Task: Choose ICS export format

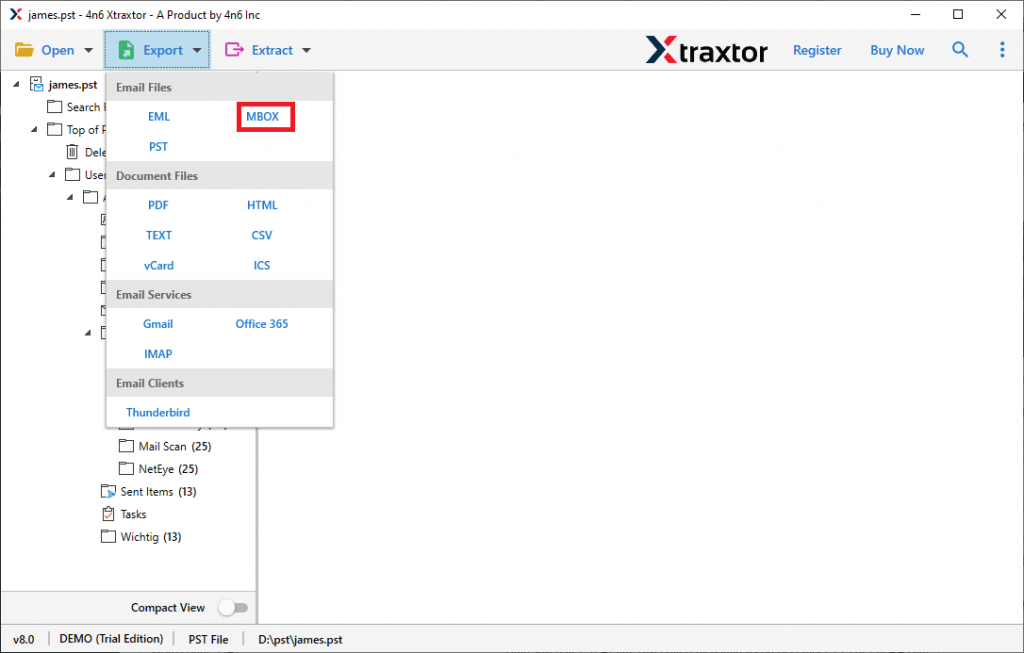Action: [x=262, y=265]
